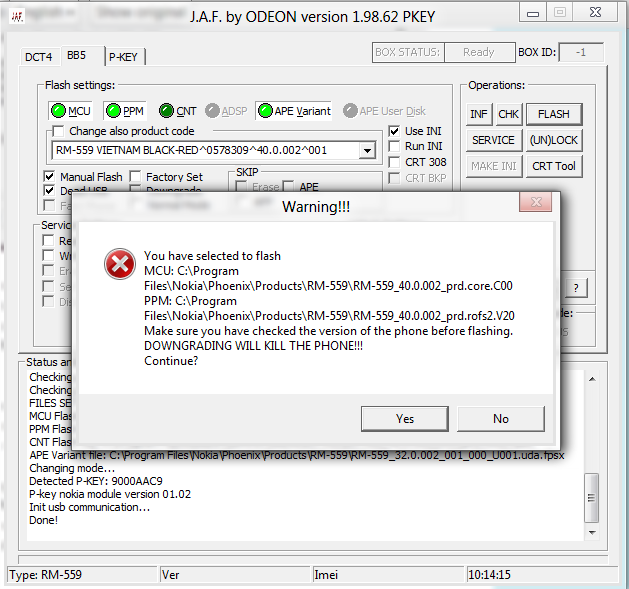Click the 'Done!' log line
The image size is (629, 589).
[x=43, y=520]
